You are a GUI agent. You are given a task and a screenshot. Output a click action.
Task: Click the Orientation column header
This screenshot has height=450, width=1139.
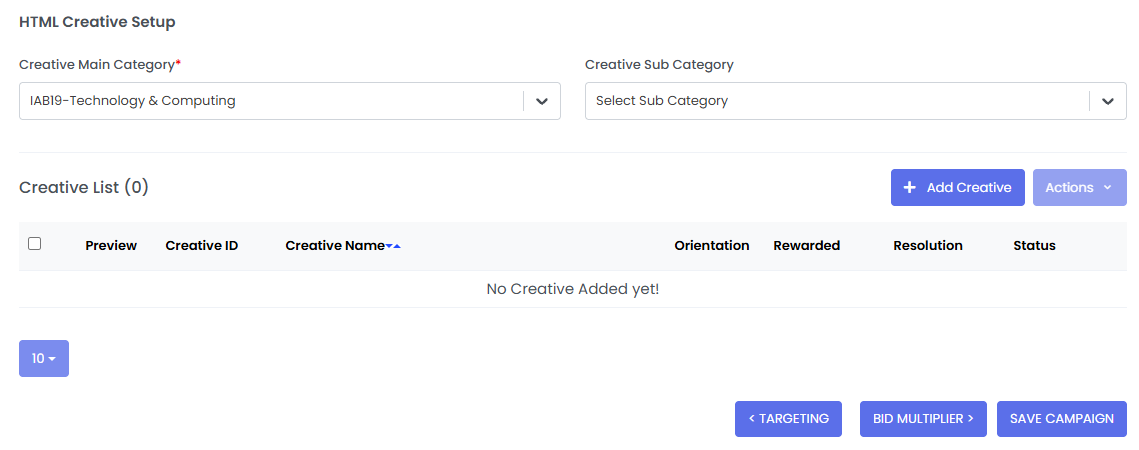click(x=712, y=246)
